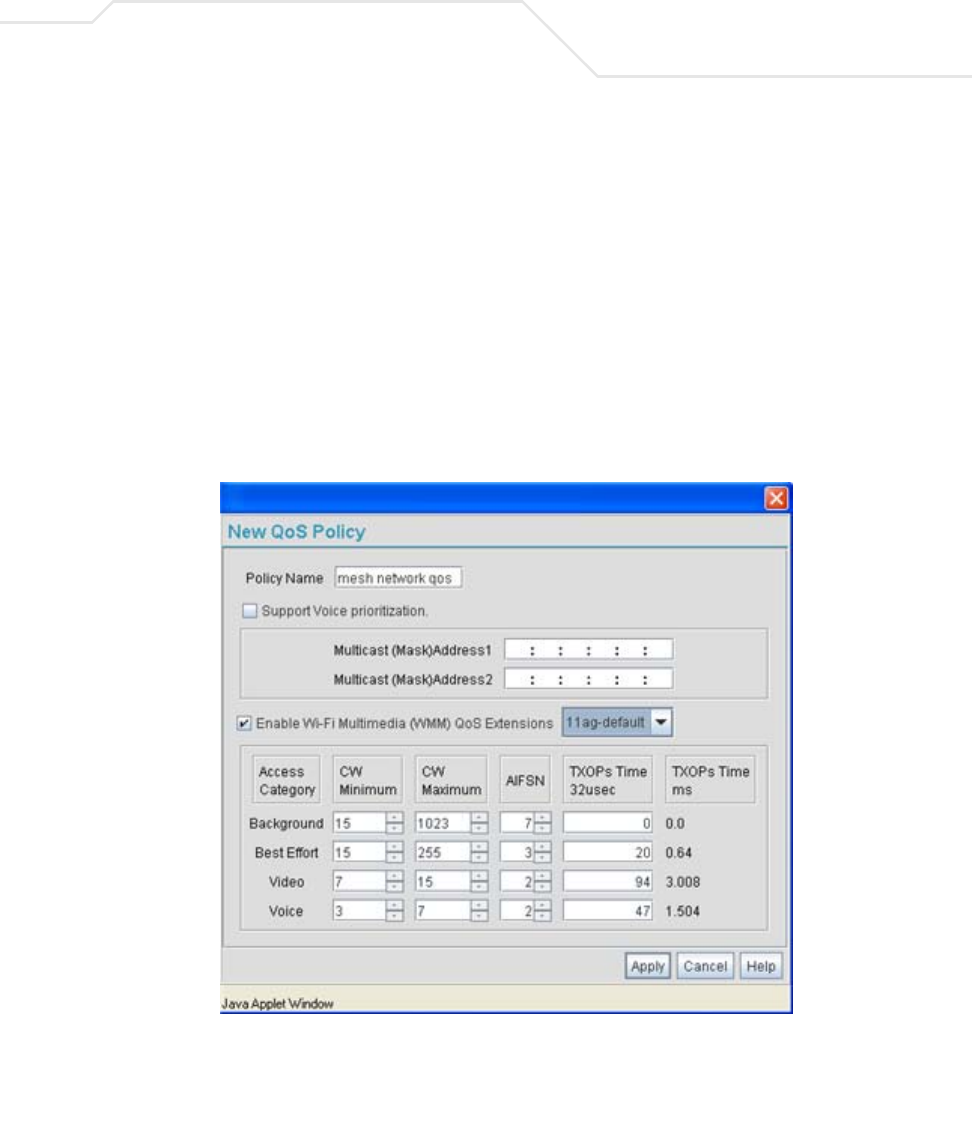Screen dimensions: 972x1122
Task: Adjust the Voice CW Minimum spinner
Action: (x=394, y=911)
